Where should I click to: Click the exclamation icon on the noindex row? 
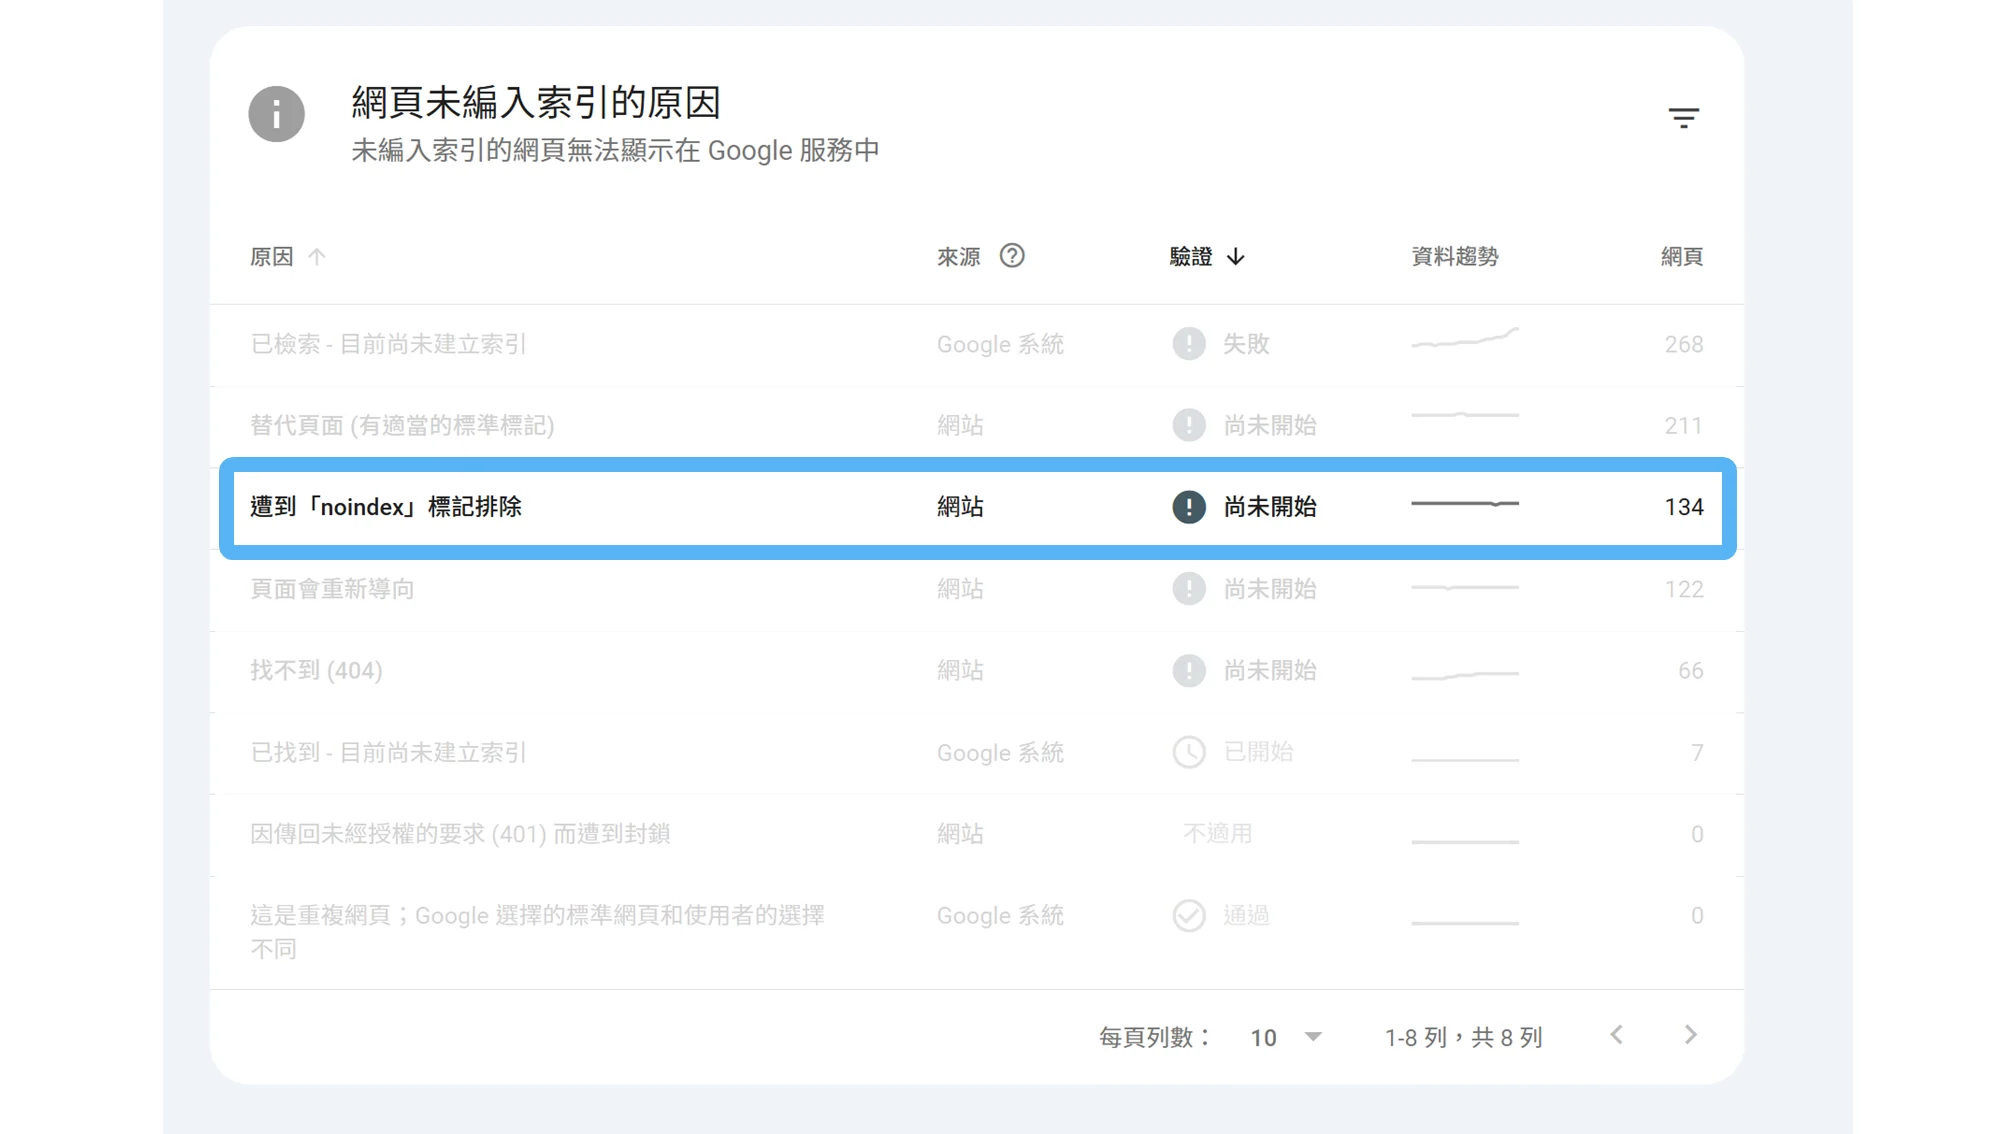1189,507
